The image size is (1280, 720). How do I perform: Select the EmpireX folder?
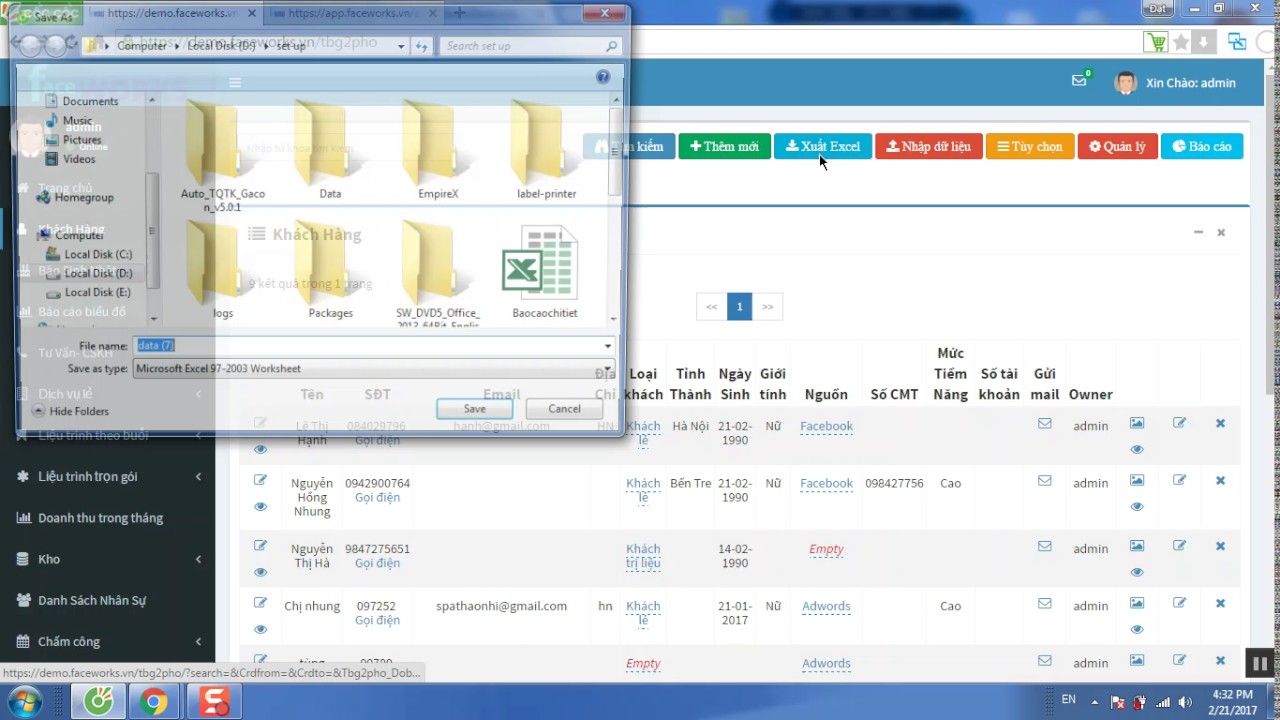click(438, 150)
